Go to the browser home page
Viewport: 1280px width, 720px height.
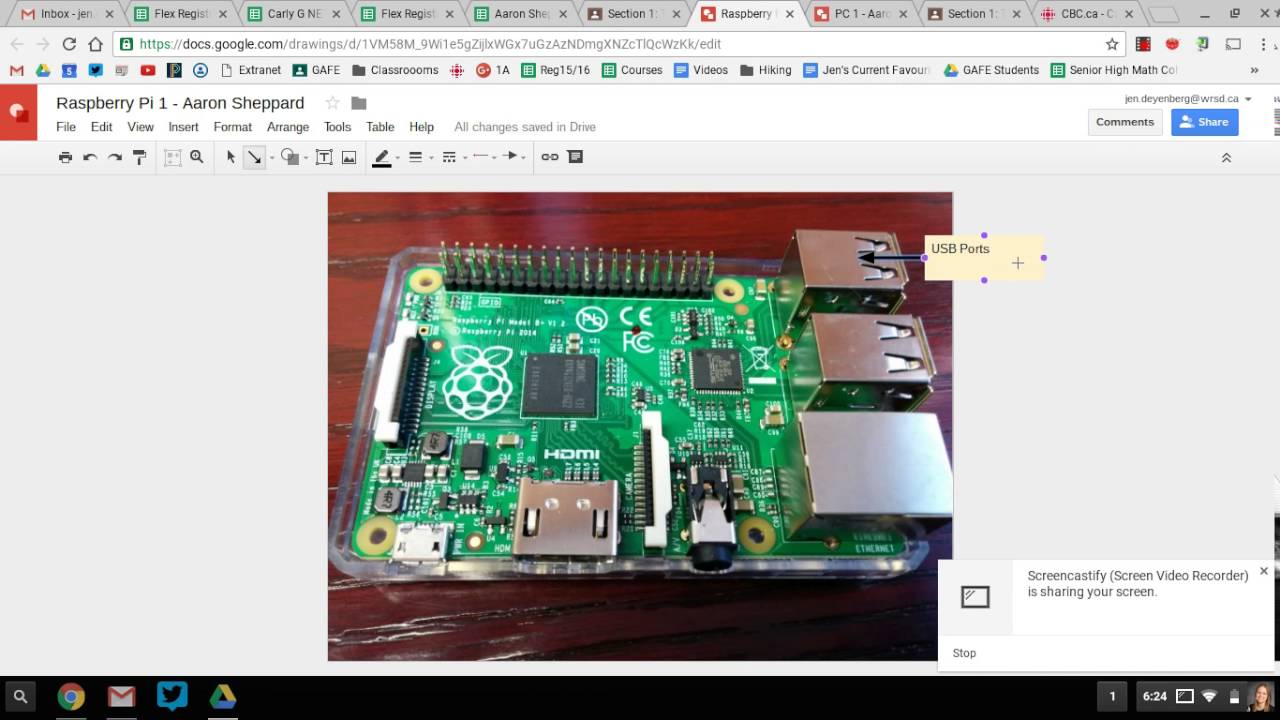95,44
